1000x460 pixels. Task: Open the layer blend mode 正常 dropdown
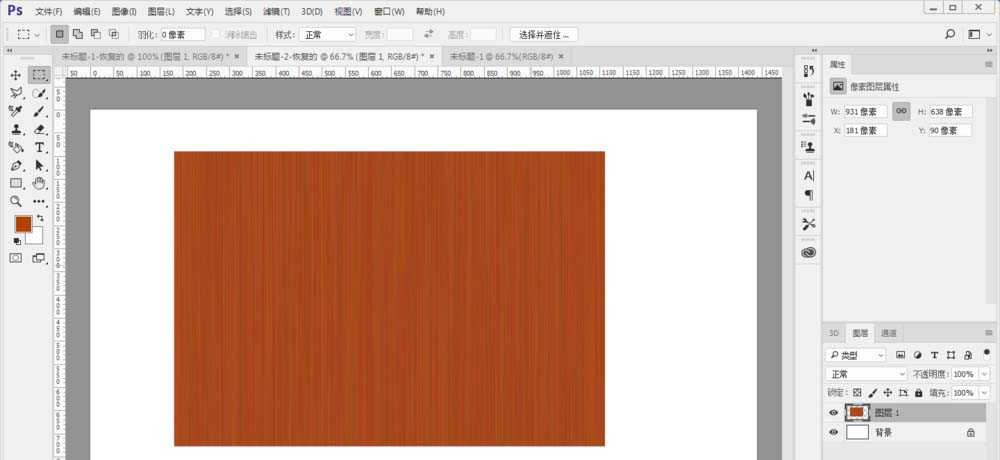[866, 374]
